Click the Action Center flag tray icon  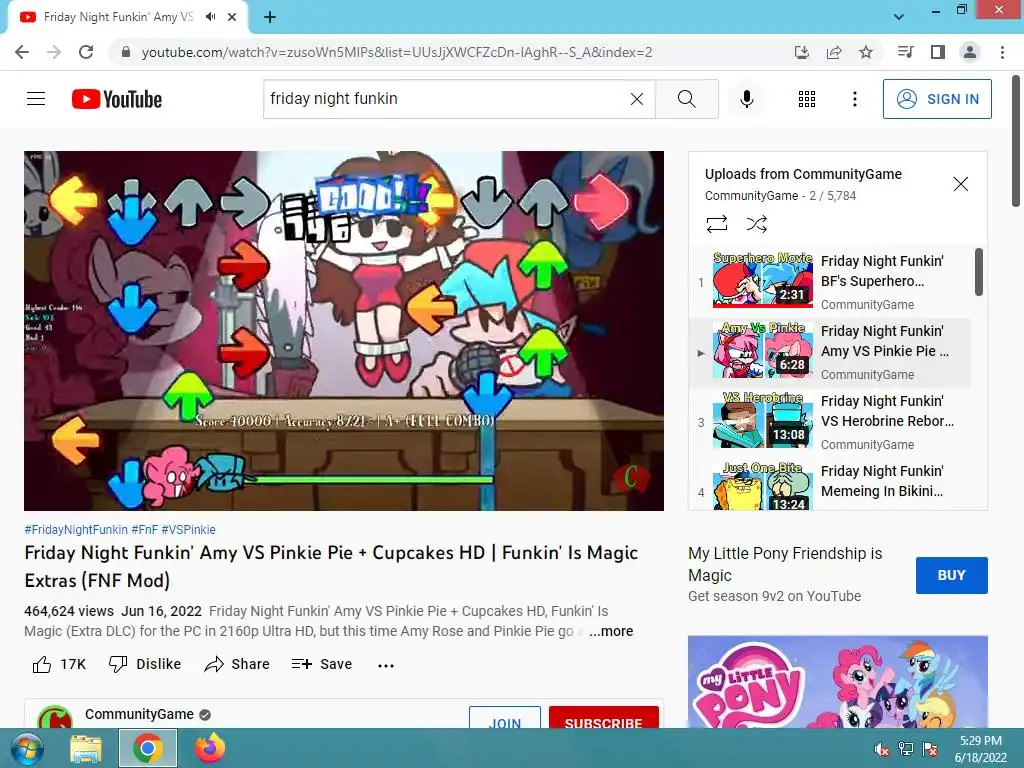tap(930, 750)
